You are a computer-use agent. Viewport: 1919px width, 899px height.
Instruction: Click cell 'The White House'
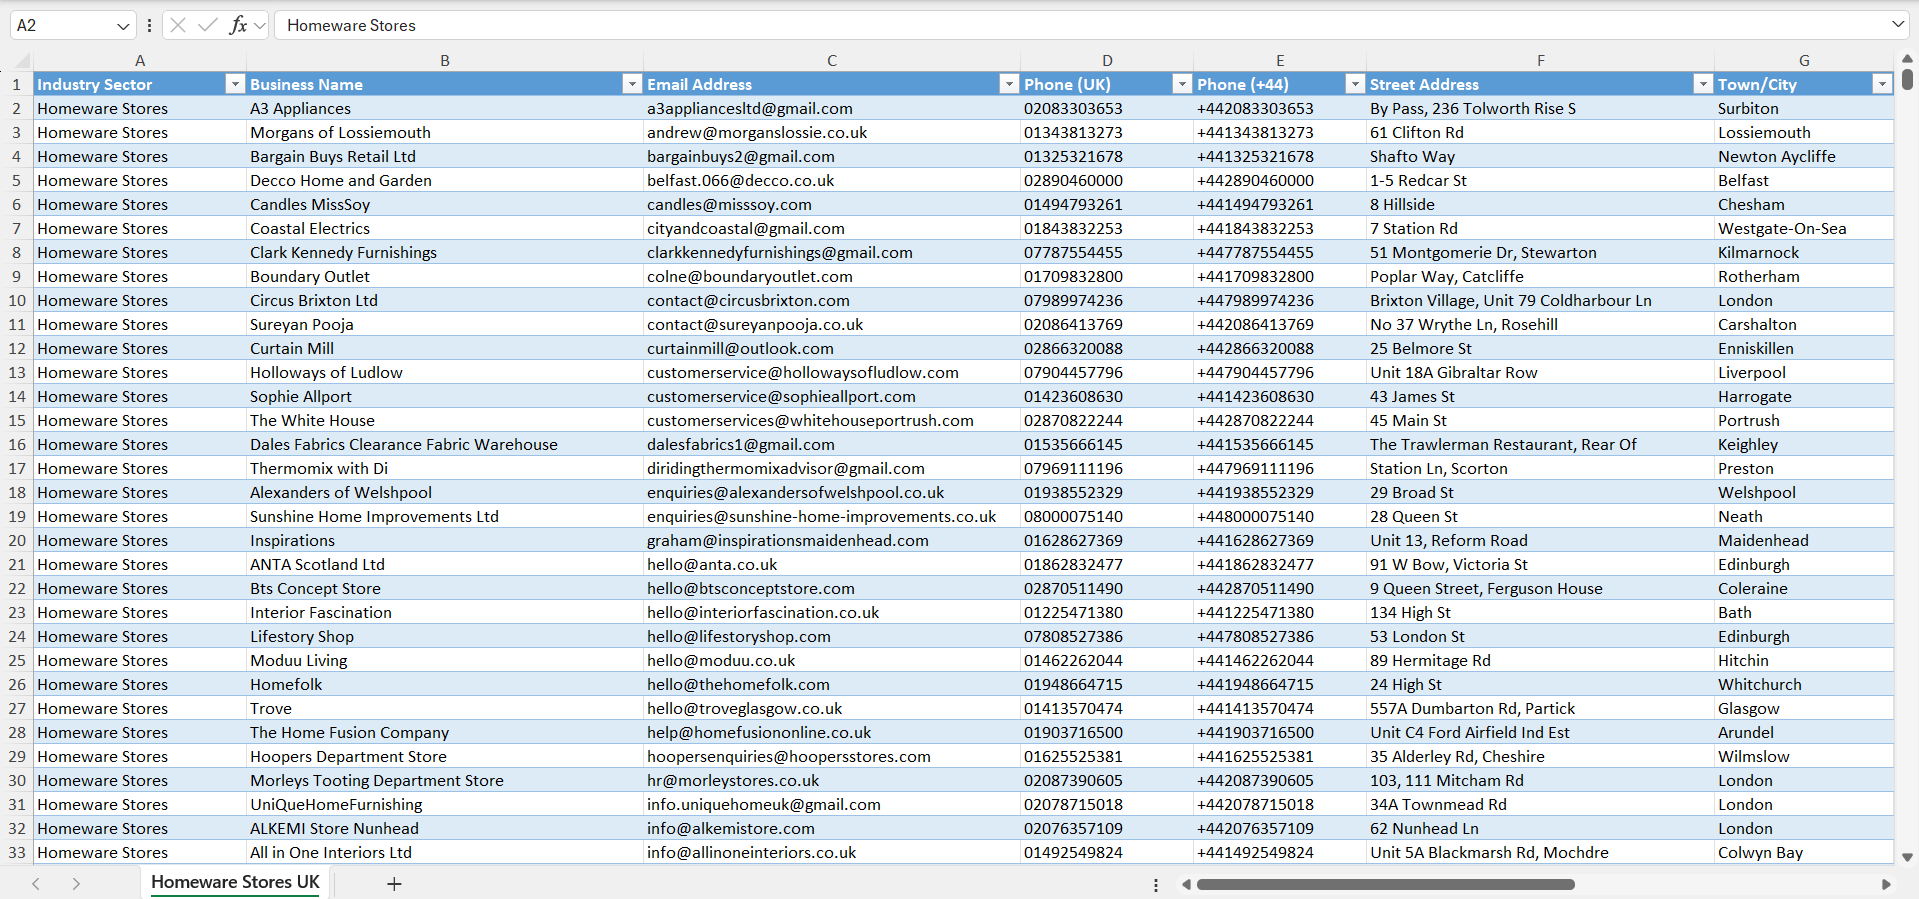445,420
